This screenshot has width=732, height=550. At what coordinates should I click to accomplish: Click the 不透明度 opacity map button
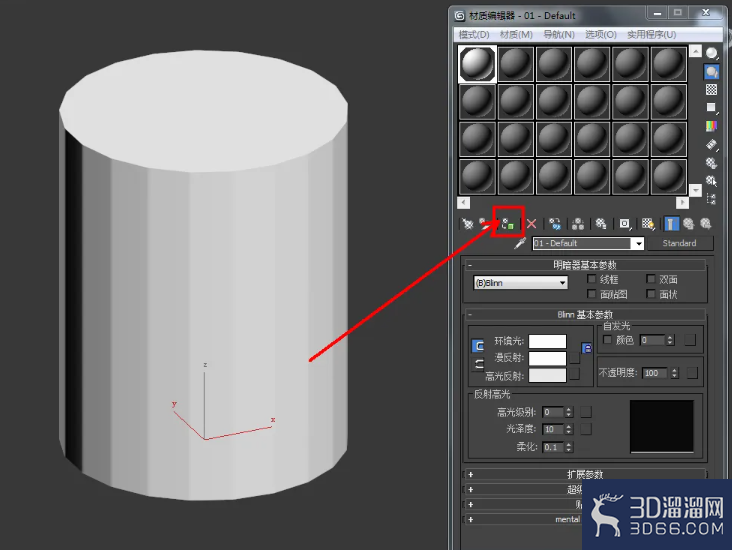pos(692,373)
